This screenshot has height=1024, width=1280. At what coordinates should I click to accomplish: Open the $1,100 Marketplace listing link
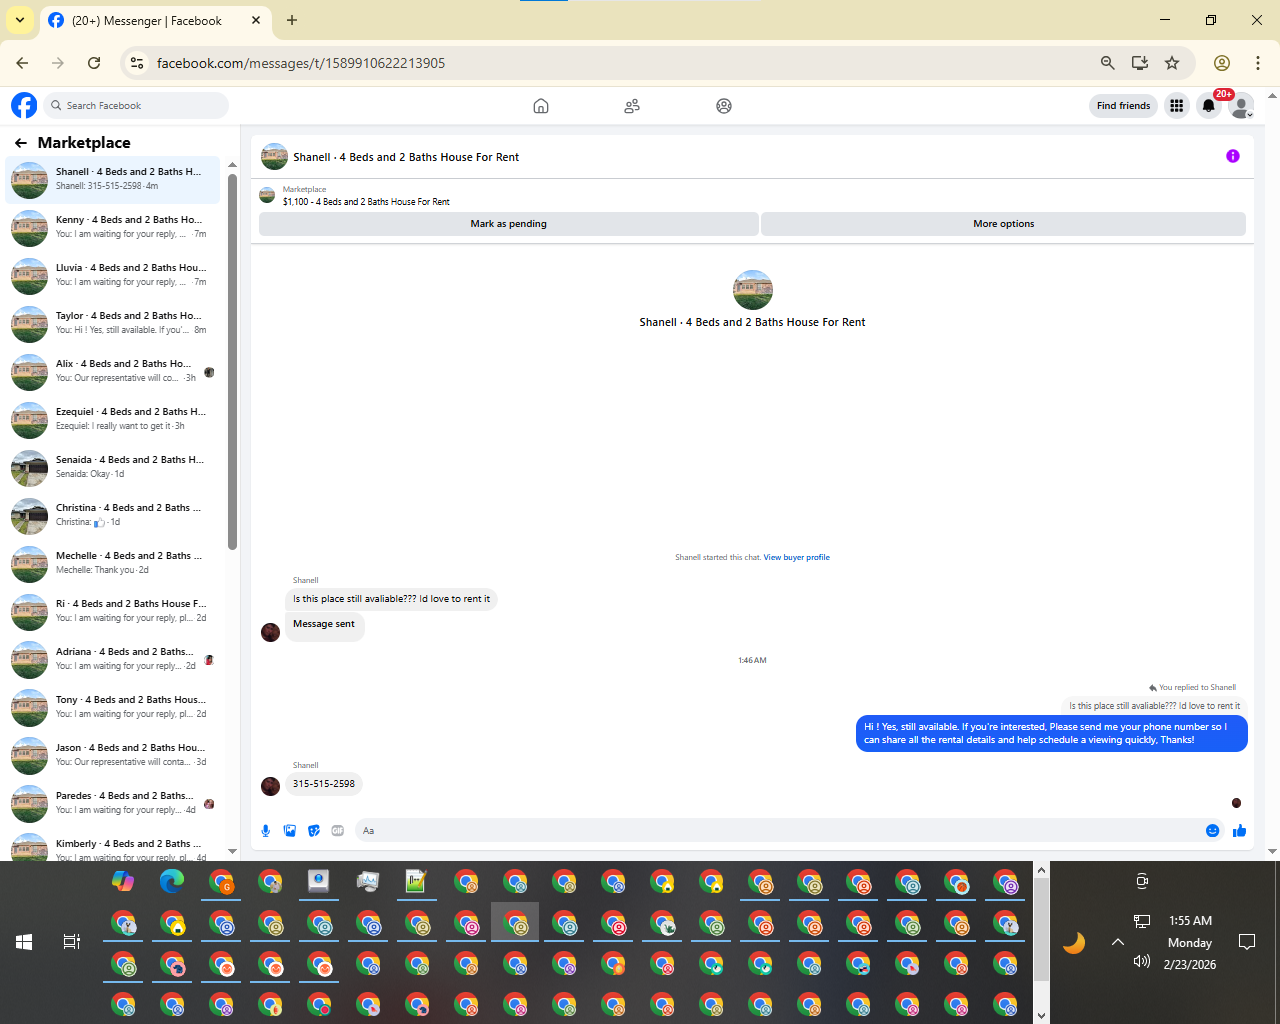[366, 202]
